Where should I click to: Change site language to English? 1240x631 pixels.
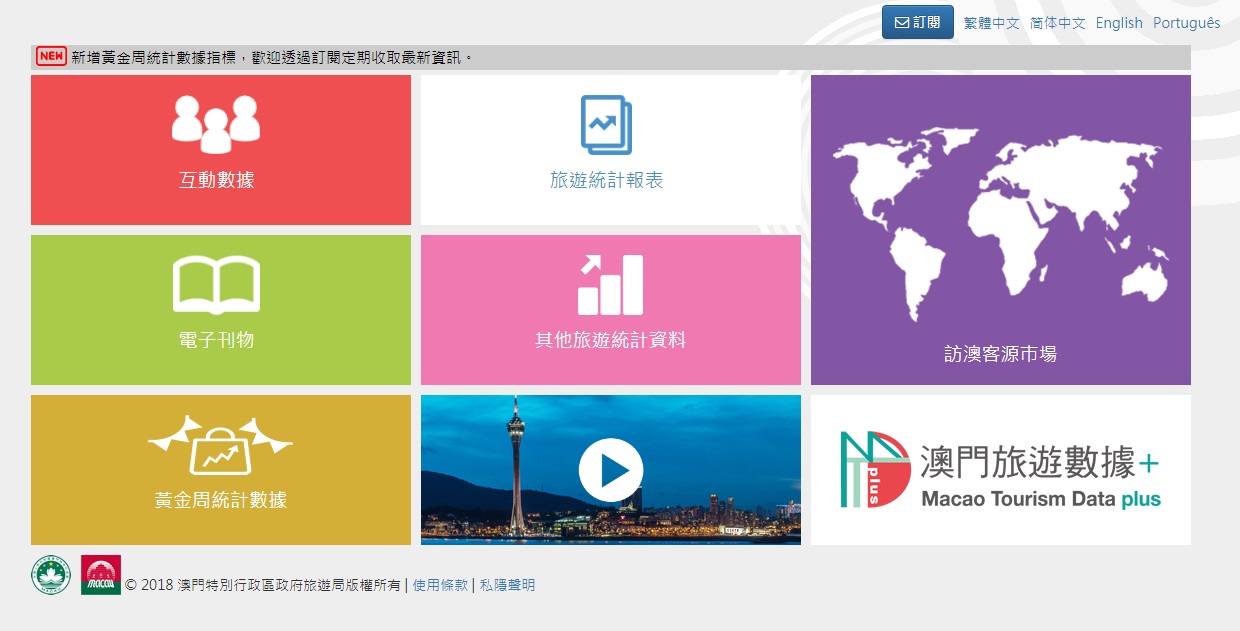click(x=1118, y=23)
